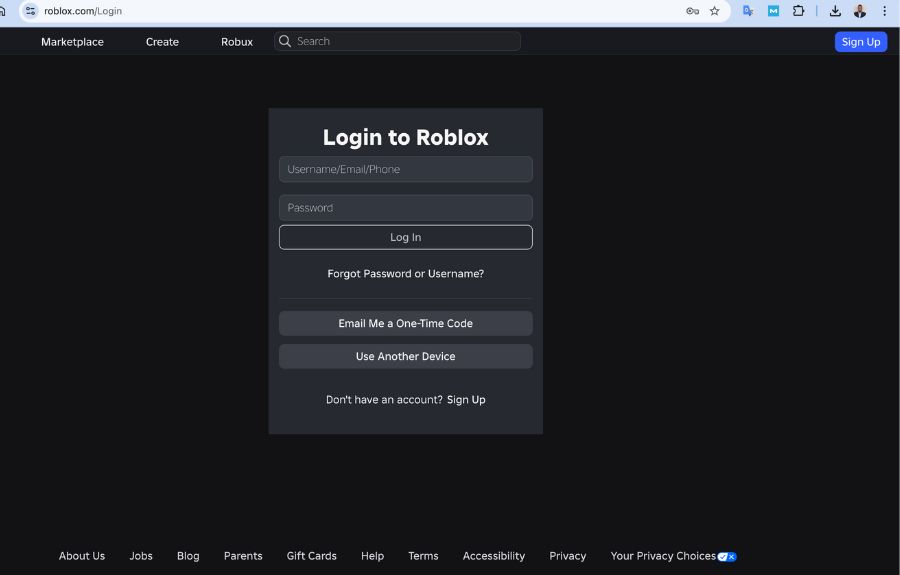
Task: Open the Create nav item
Action: [162, 42]
